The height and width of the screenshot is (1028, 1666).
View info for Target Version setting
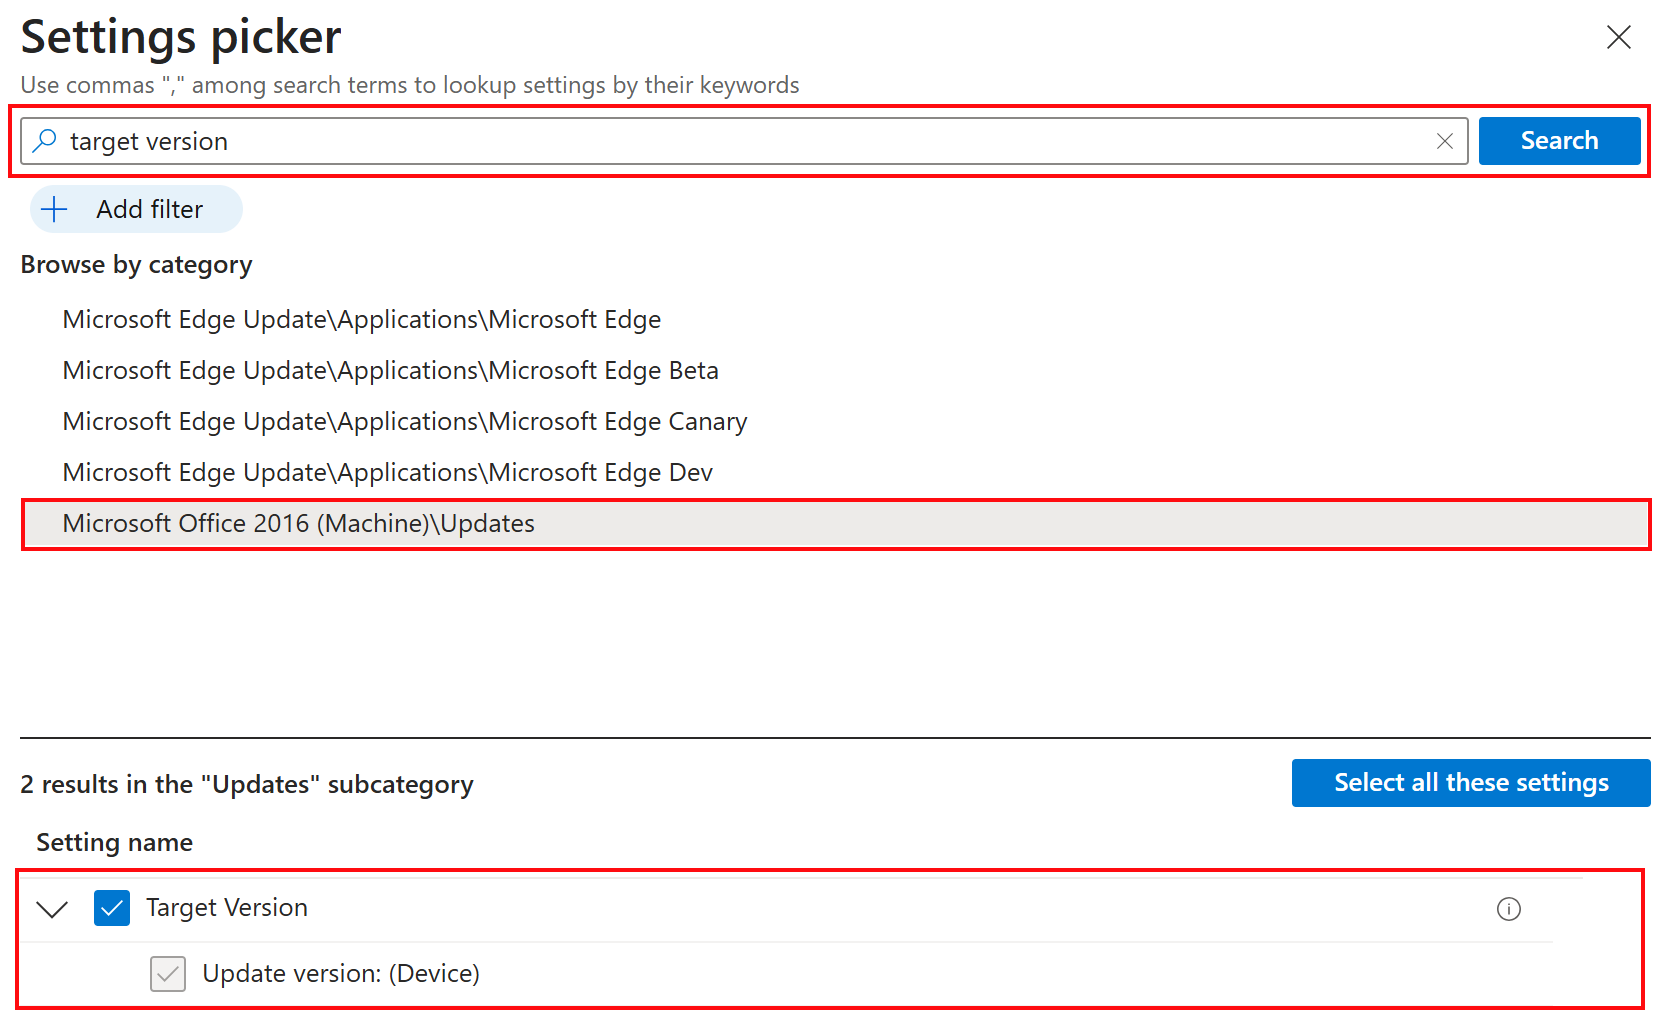pos(1508,908)
